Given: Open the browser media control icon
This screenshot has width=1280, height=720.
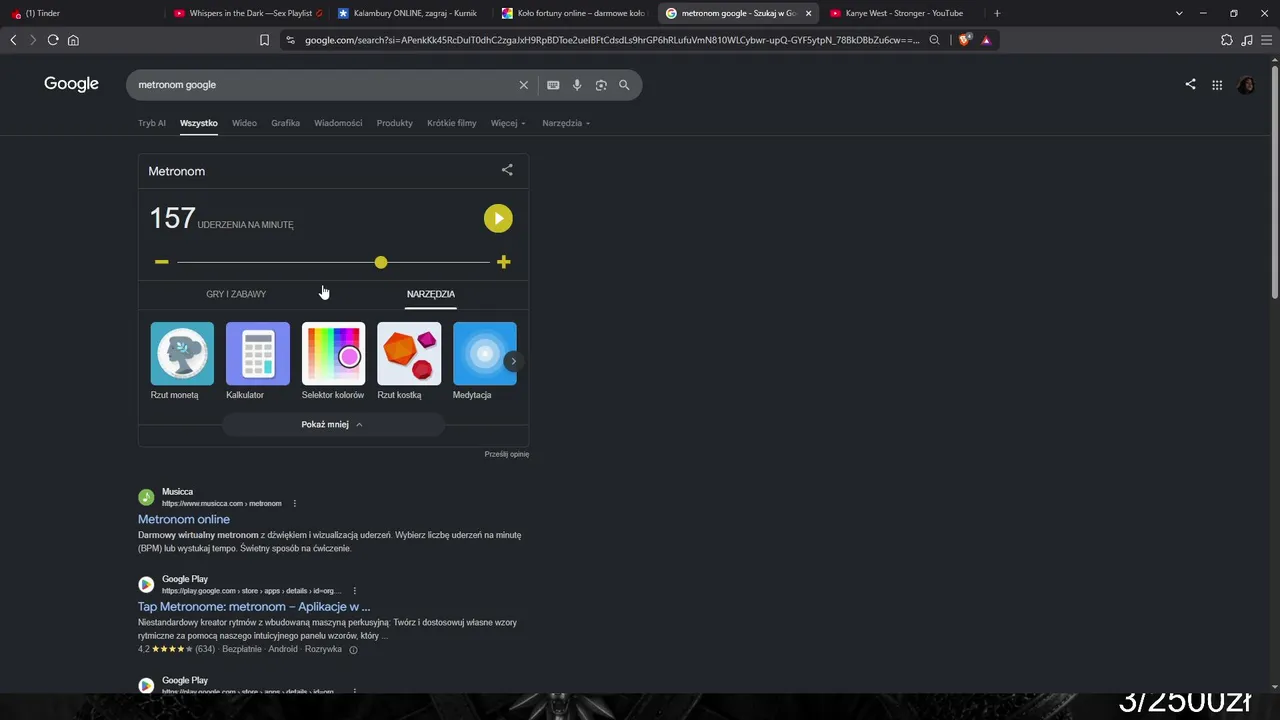Looking at the screenshot, I should tap(1247, 40).
